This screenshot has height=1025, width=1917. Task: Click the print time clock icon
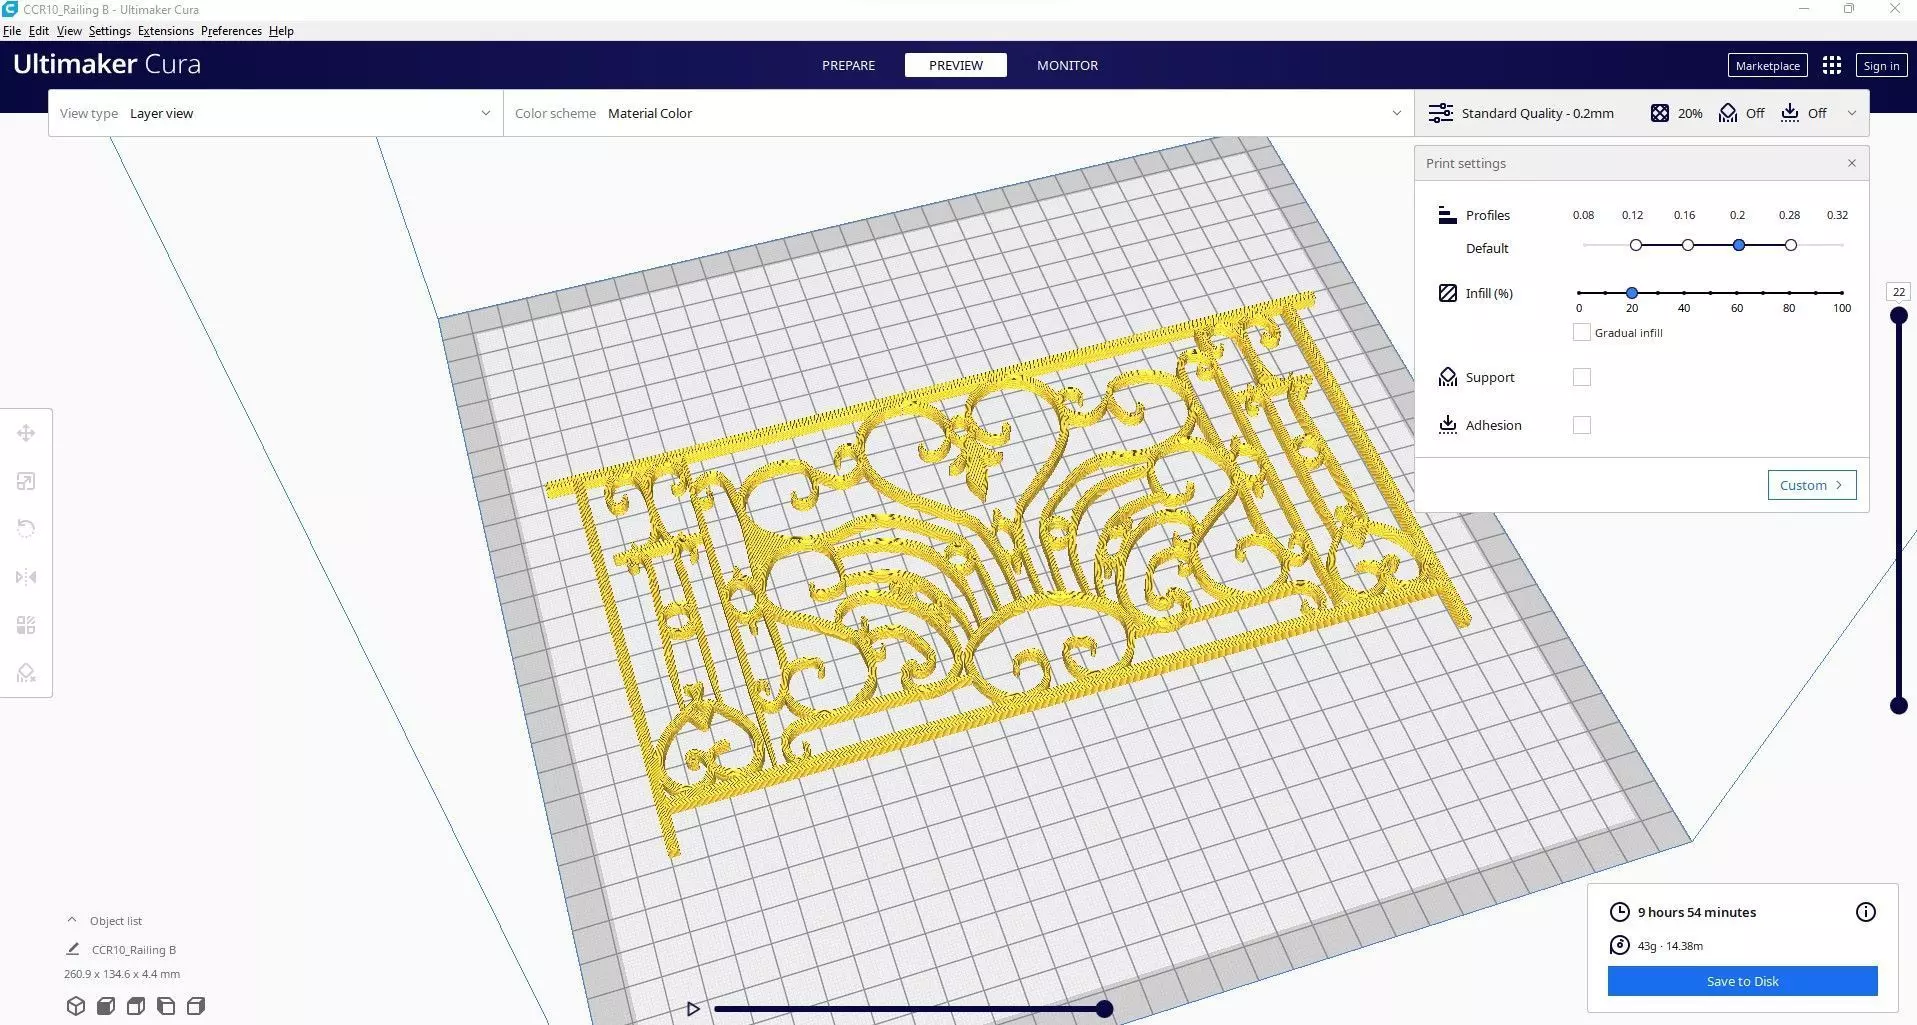[1619, 912]
